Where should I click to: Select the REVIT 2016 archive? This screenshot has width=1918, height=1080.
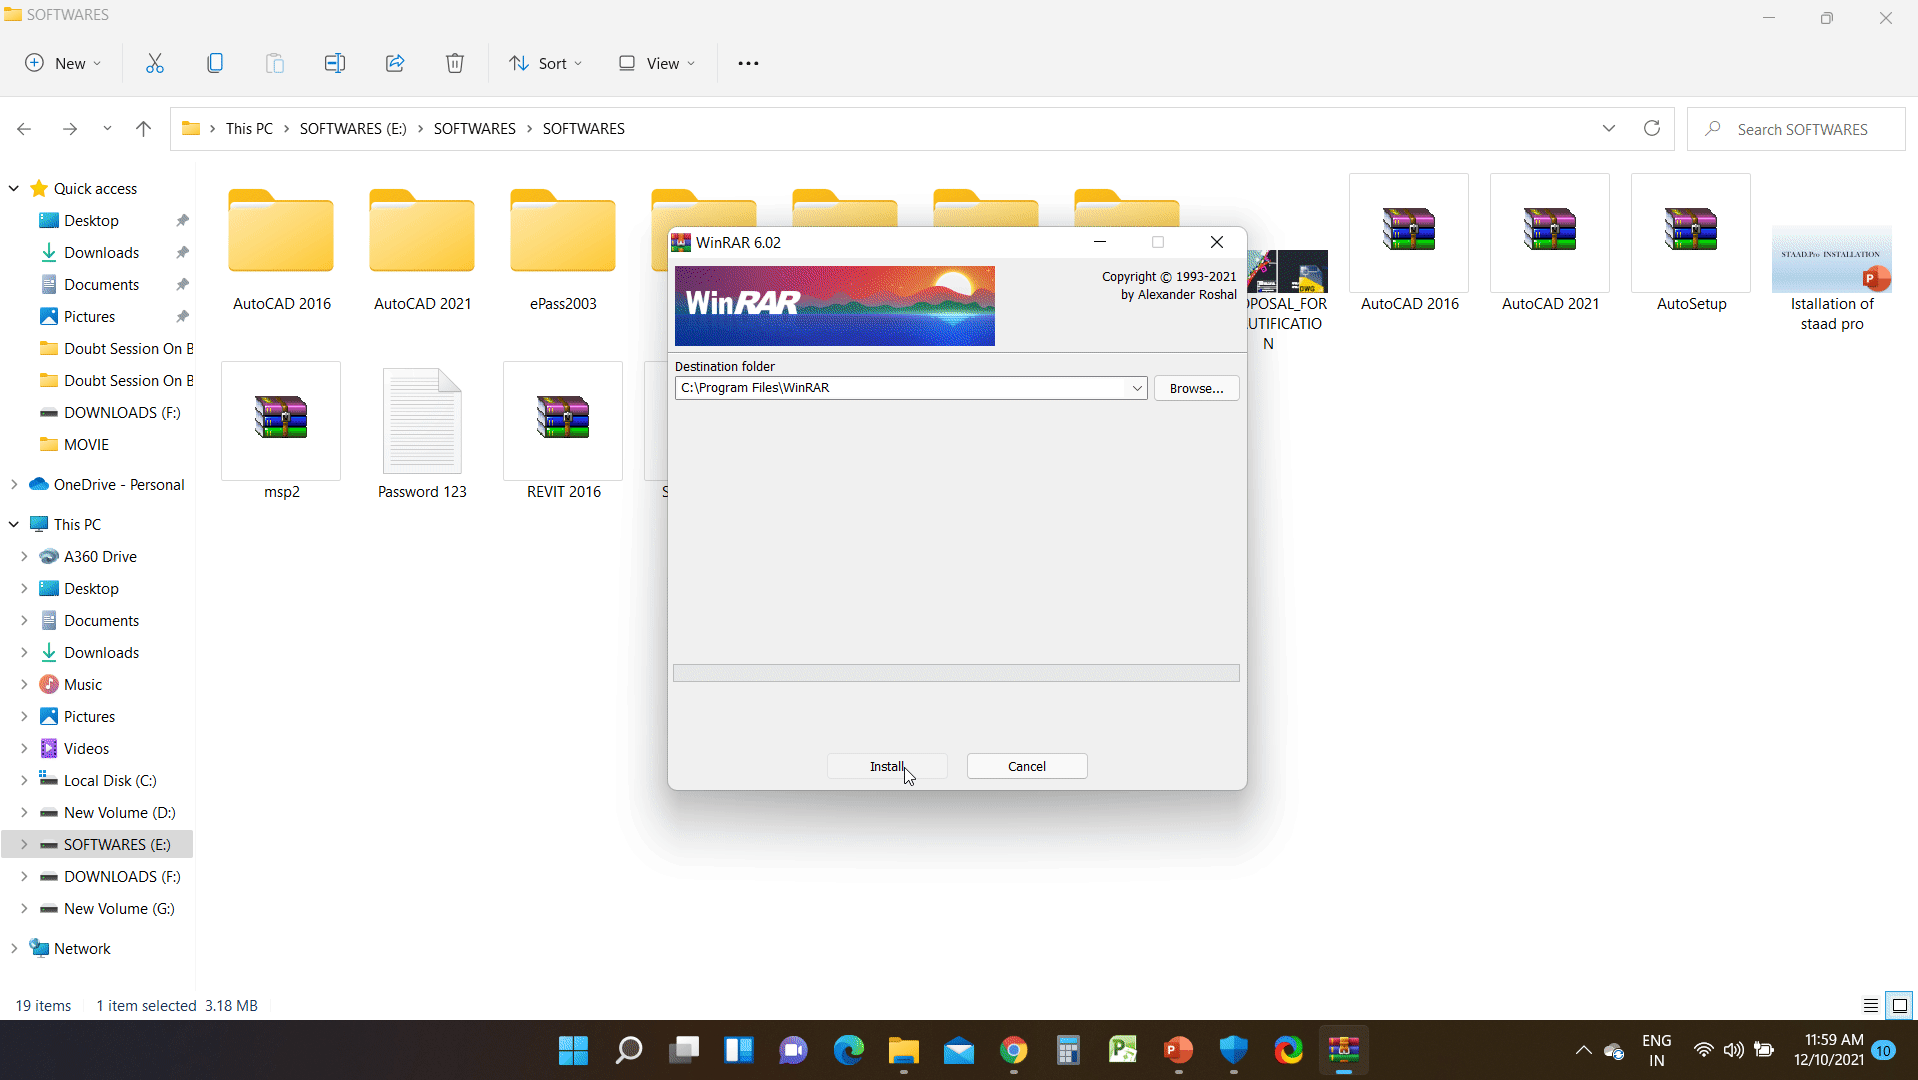coord(563,432)
